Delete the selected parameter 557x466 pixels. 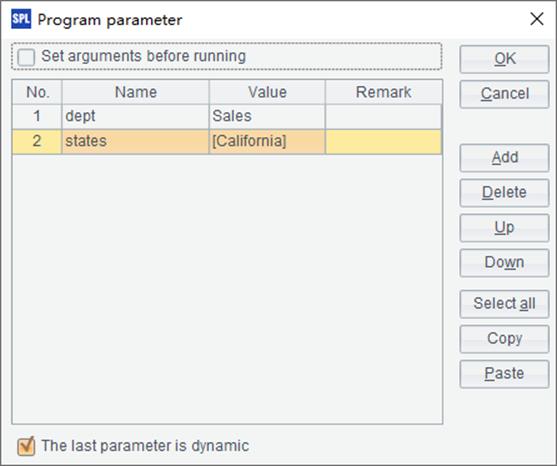[504, 193]
